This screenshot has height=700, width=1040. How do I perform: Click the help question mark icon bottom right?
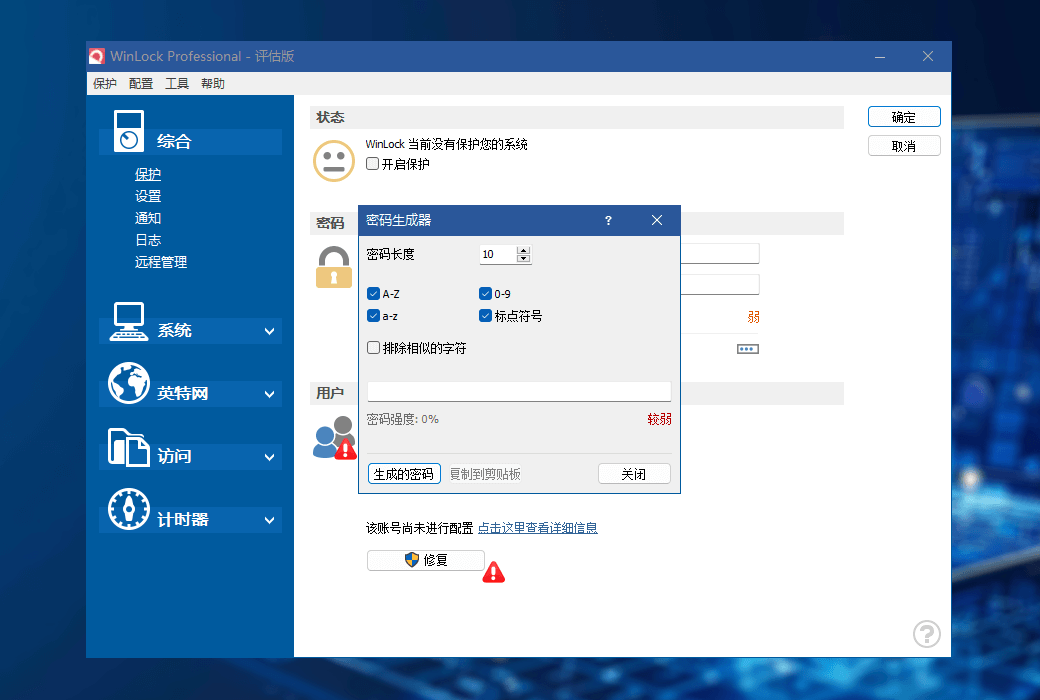click(927, 634)
